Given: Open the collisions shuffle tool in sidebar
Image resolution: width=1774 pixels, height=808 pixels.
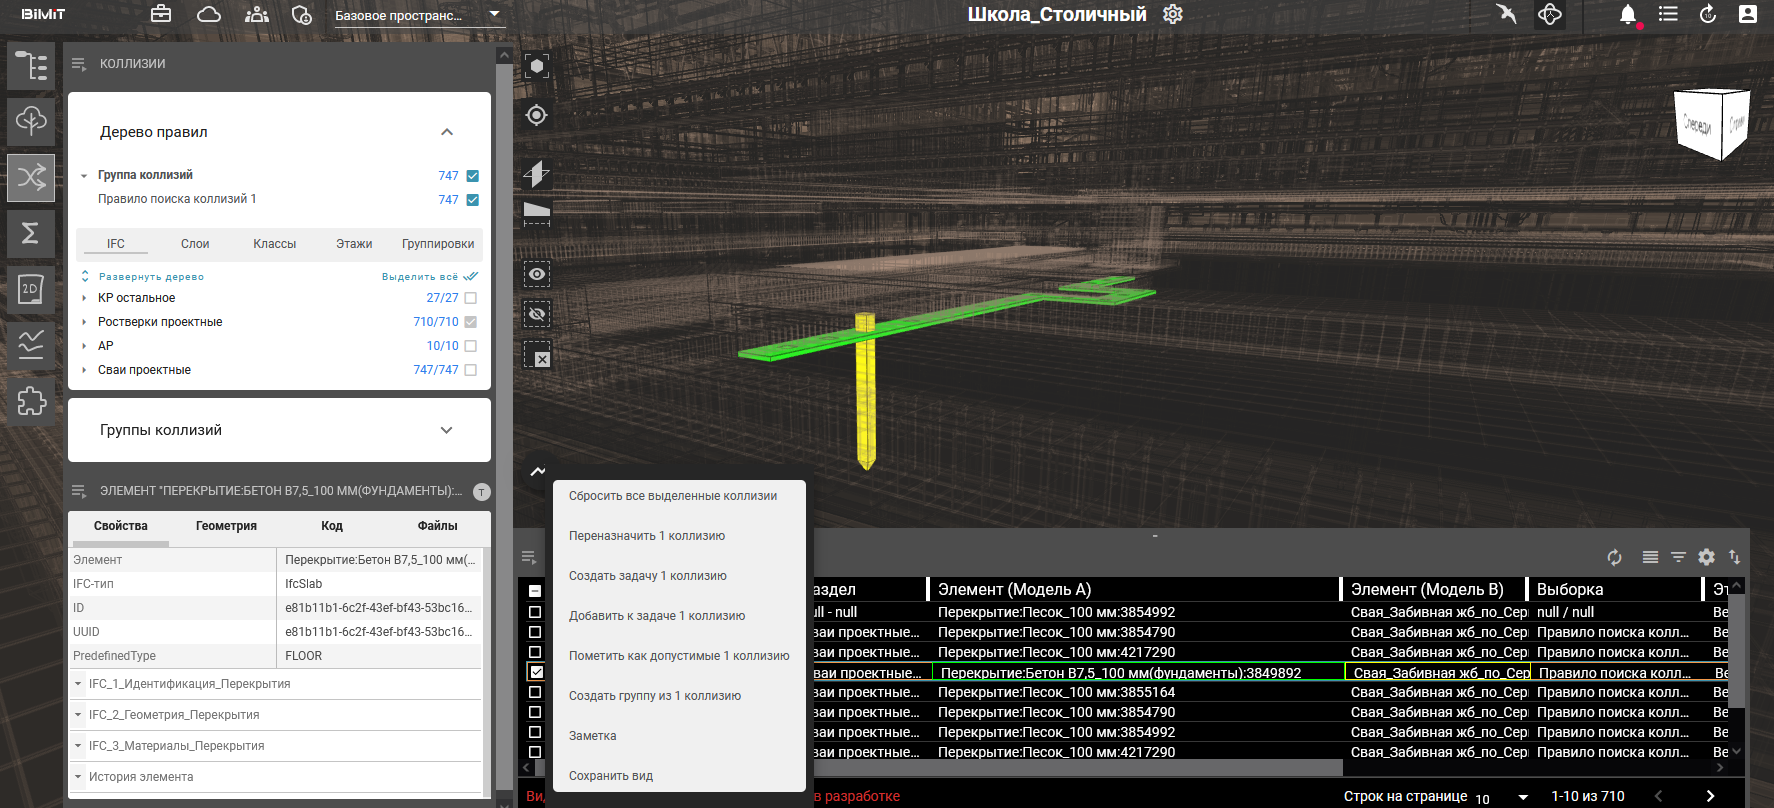Looking at the screenshot, I should pos(31,178).
